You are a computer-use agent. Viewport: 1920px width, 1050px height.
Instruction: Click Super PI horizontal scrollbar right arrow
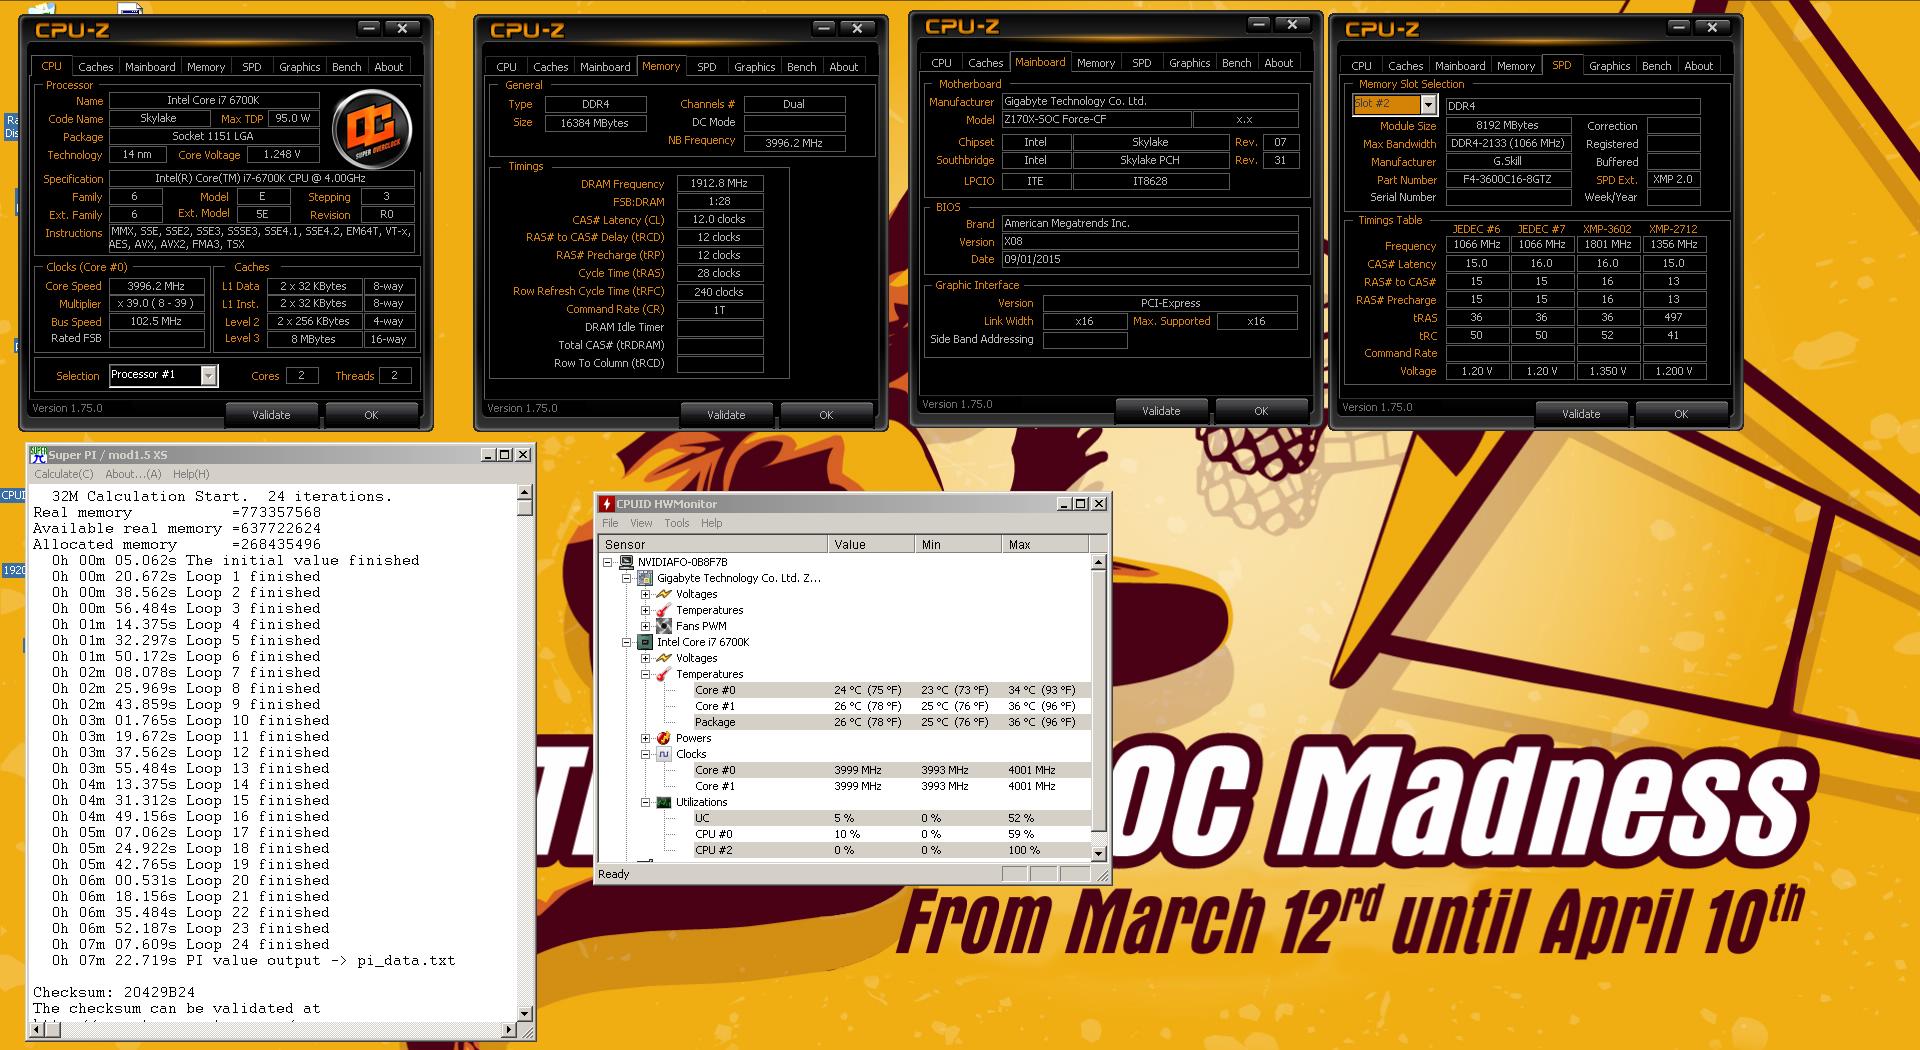[509, 1029]
